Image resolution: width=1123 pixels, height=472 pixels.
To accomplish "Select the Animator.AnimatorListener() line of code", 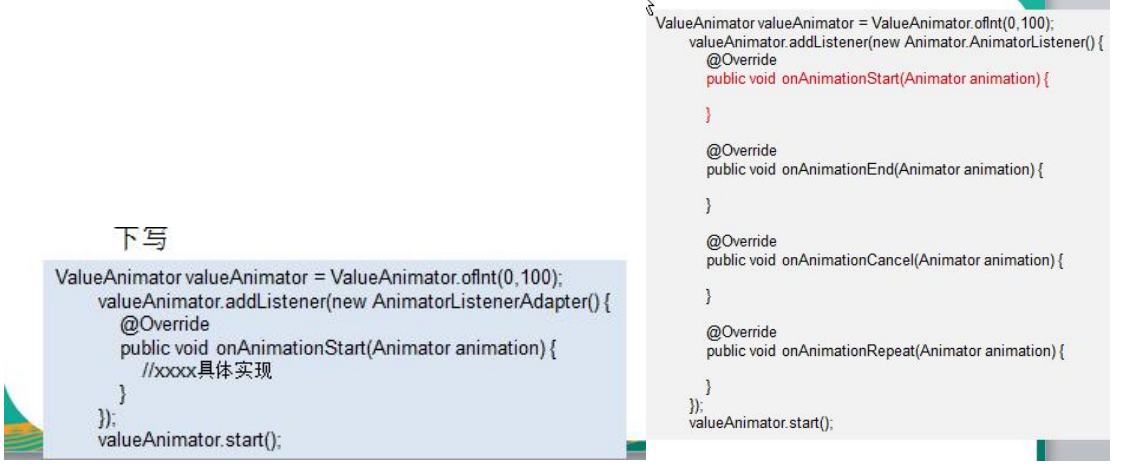I will [895, 43].
